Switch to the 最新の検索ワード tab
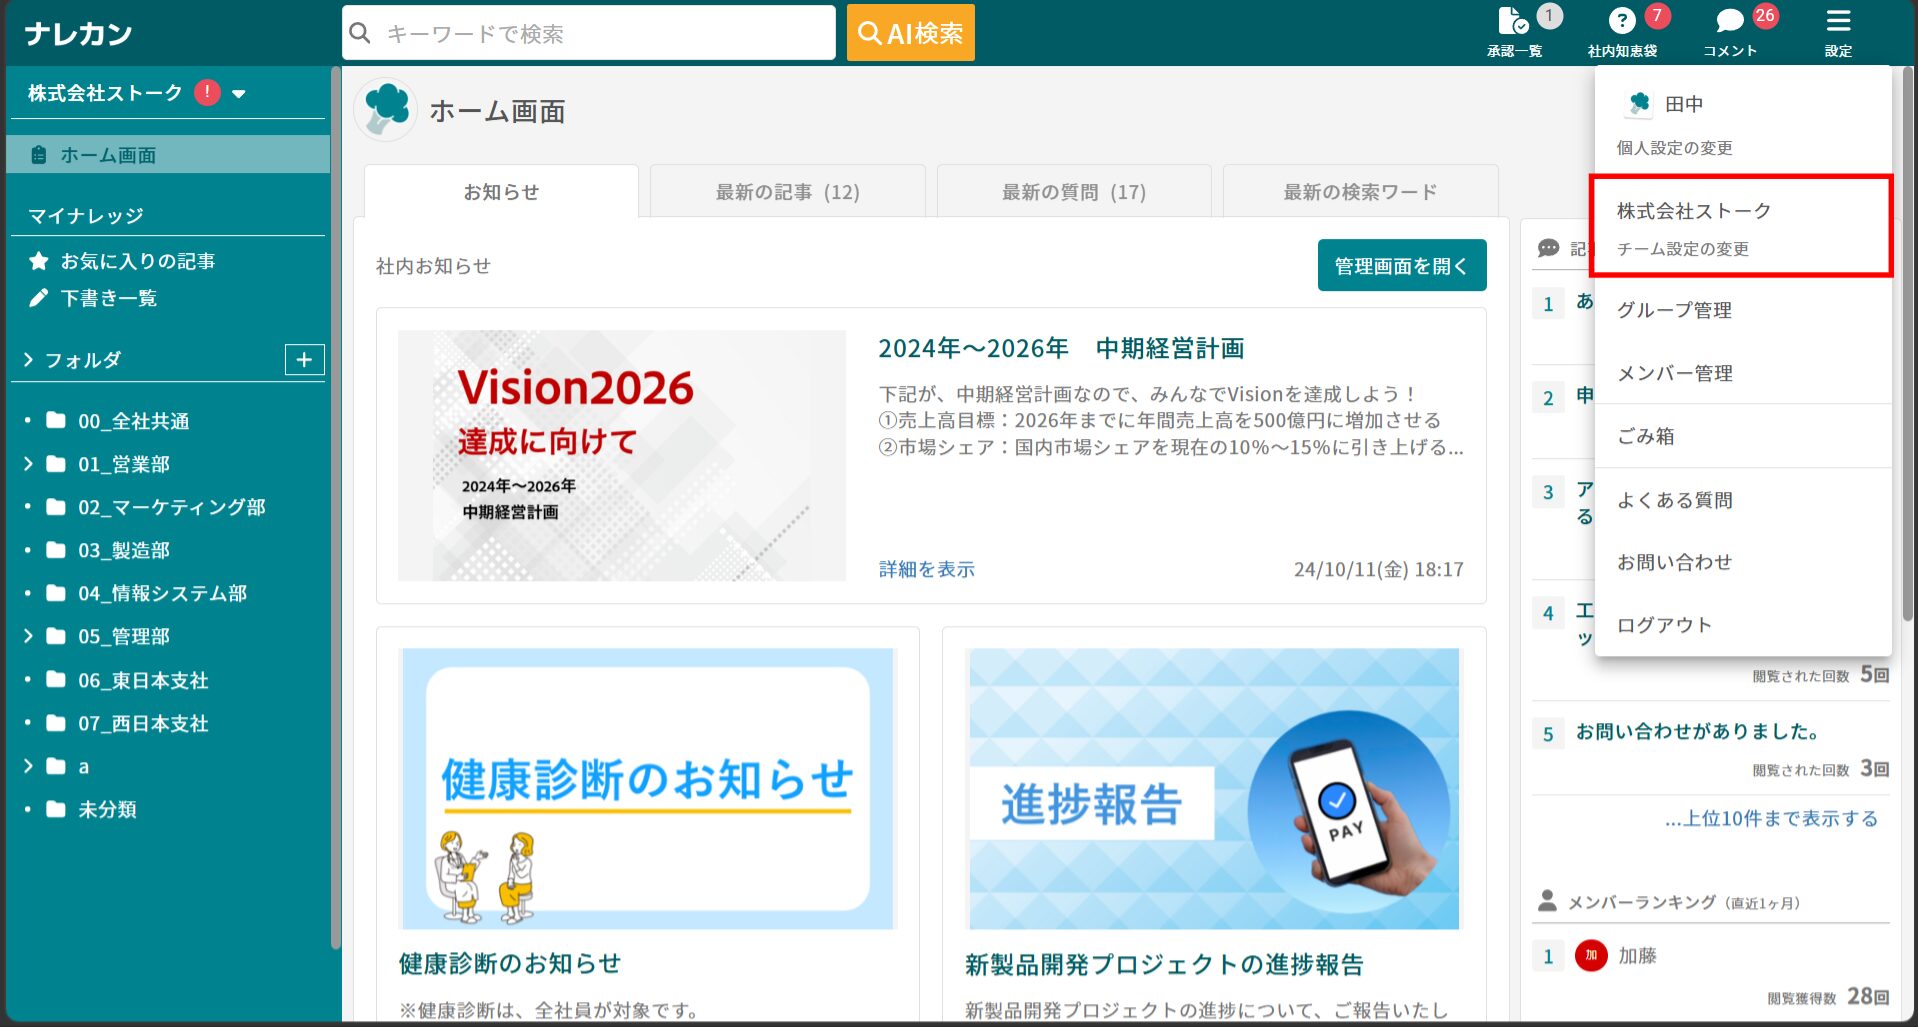This screenshot has height=1027, width=1918. 1360,192
